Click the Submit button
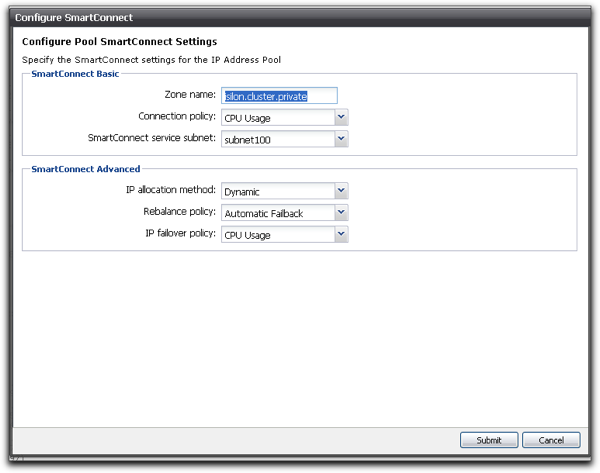 [x=489, y=440]
